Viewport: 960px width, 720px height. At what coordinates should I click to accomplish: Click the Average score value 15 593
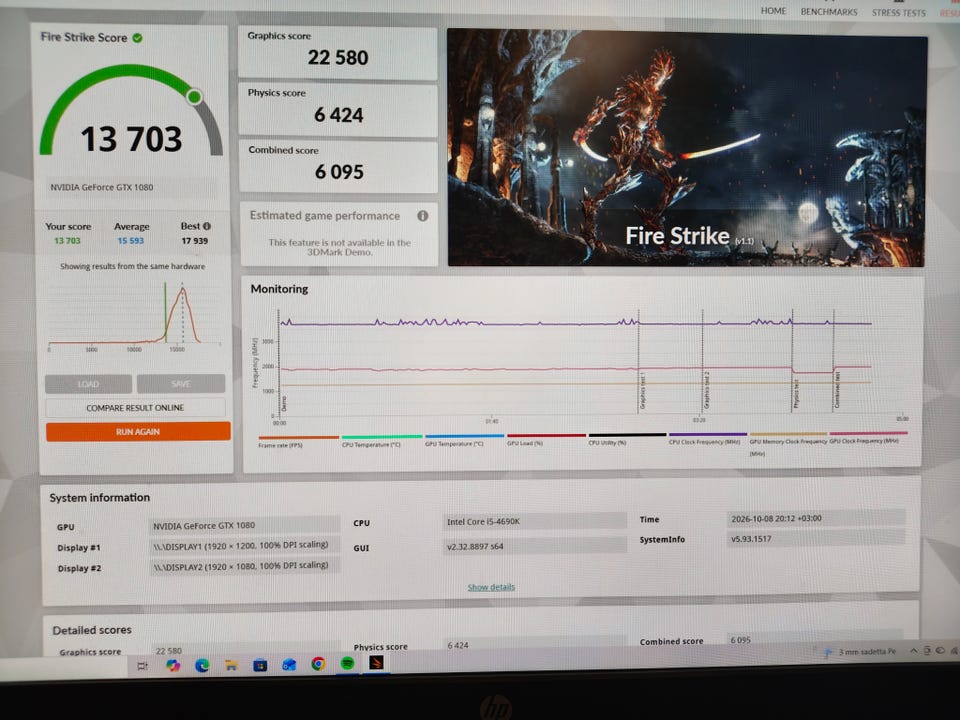[x=130, y=241]
